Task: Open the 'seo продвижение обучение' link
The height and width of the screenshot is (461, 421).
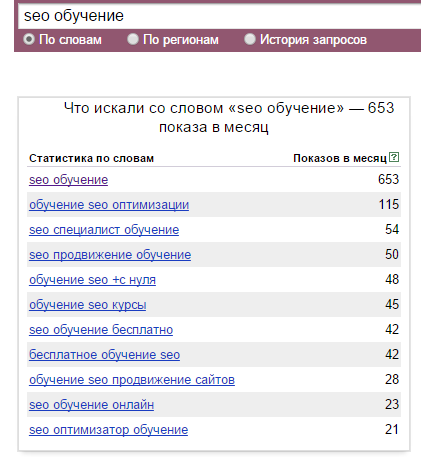Action: pos(110,255)
